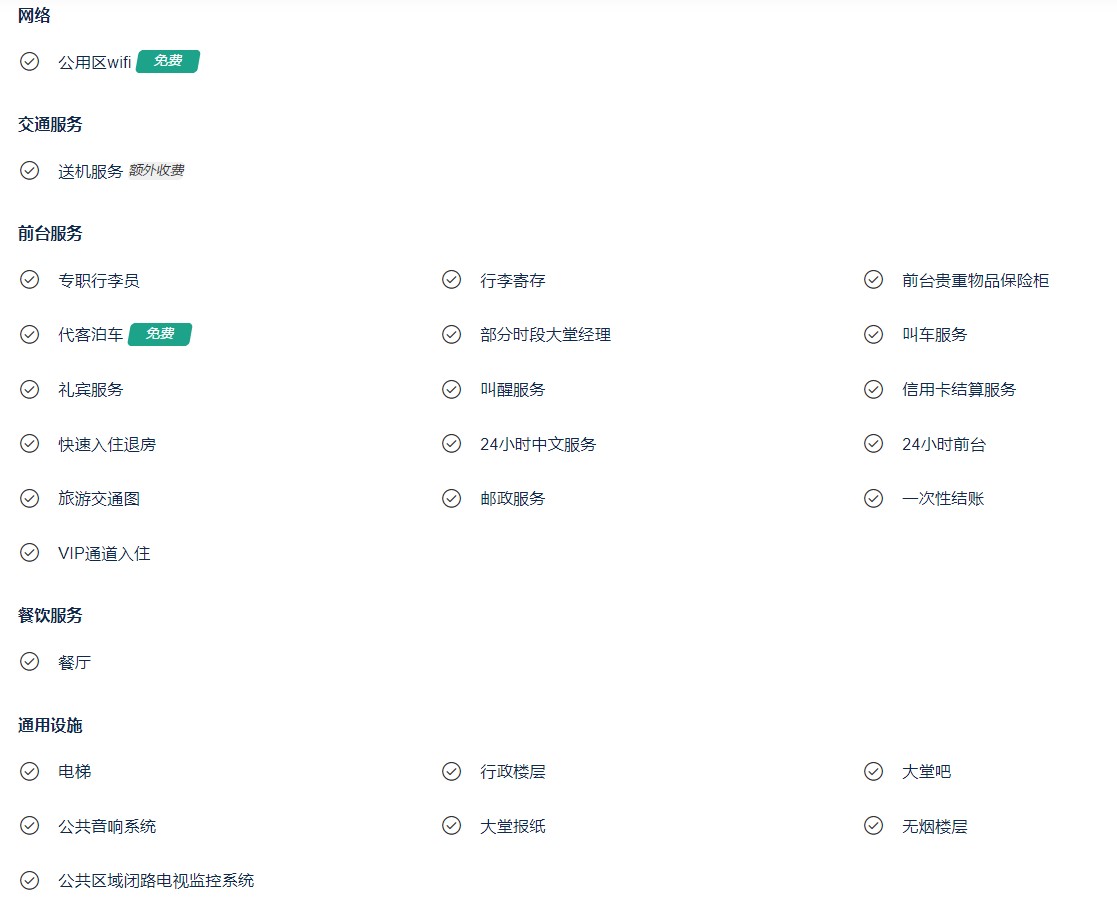Click the 额外收费 label beside 送机服务
This screenshot has height=900, width=1117.
(157, 170)
